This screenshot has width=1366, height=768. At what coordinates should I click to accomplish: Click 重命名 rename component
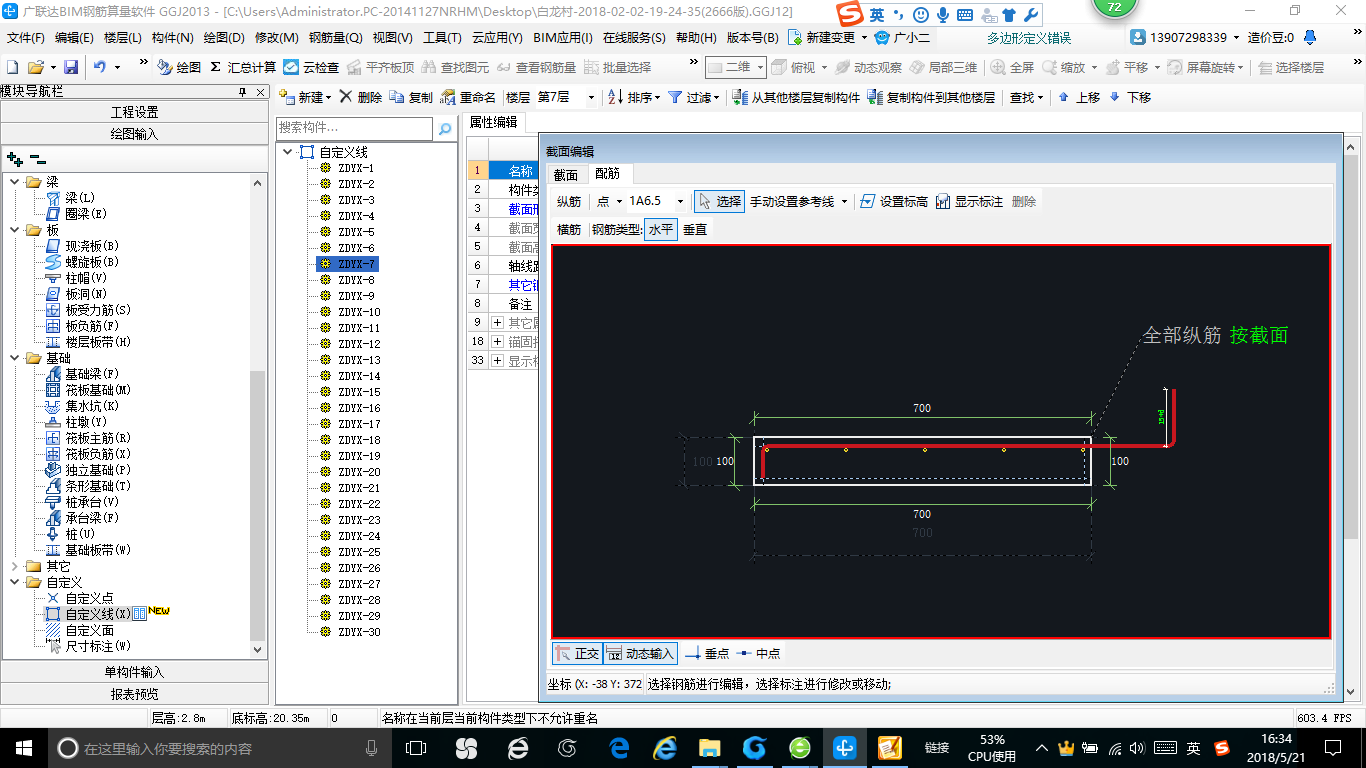point(469,97)
